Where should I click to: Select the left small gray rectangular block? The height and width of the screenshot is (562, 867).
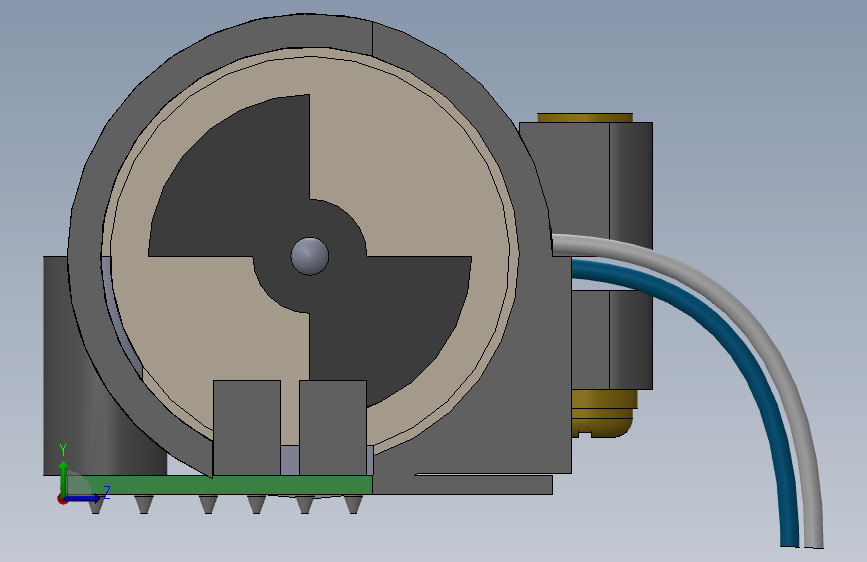247,427
